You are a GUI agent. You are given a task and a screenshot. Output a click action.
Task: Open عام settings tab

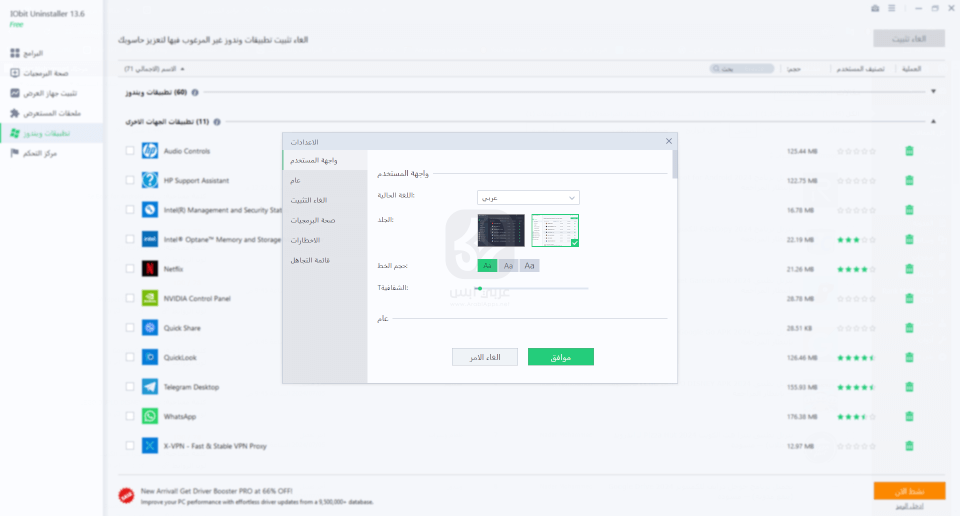tap(325, 181)
